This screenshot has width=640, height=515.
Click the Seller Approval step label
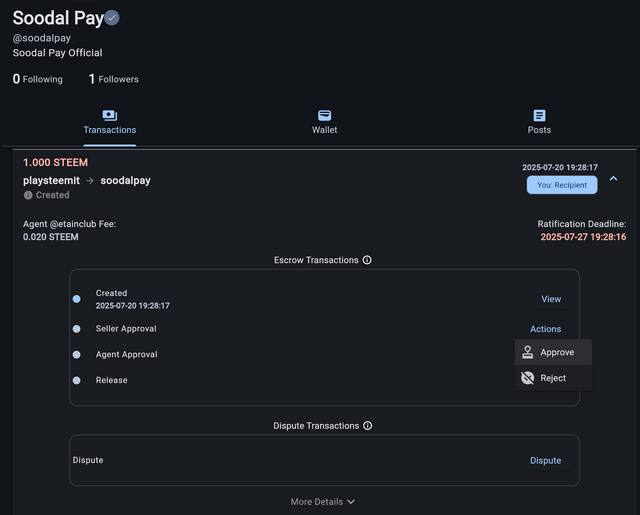126,329
